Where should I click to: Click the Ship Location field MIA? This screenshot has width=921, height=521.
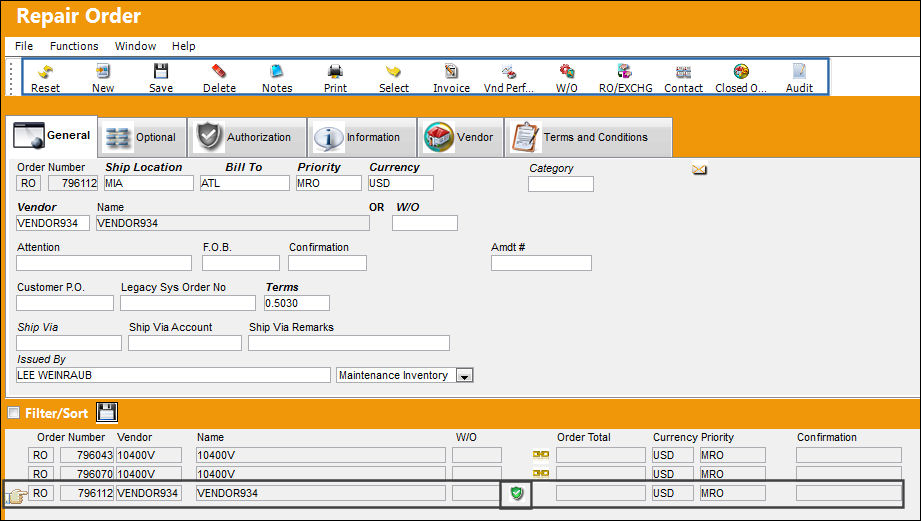[x=149, y=183]
